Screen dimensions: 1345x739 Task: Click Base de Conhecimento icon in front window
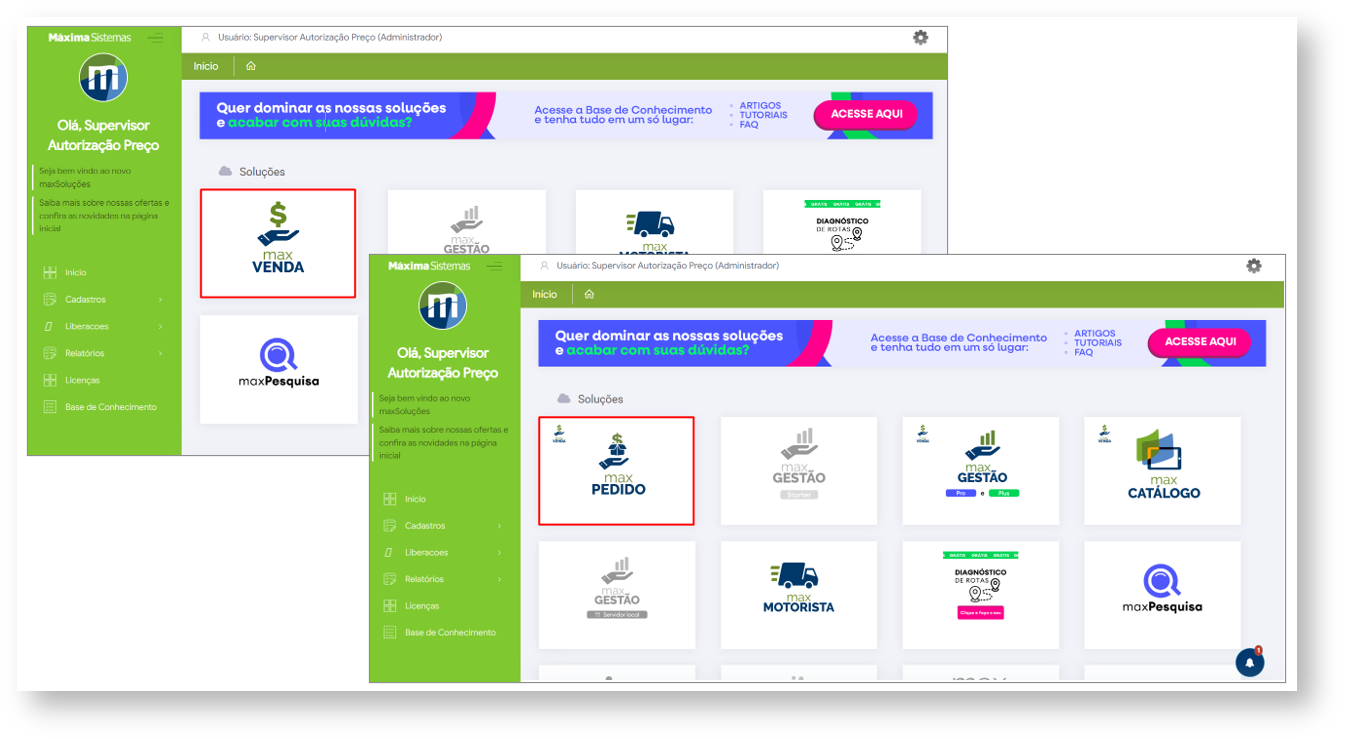390,633
